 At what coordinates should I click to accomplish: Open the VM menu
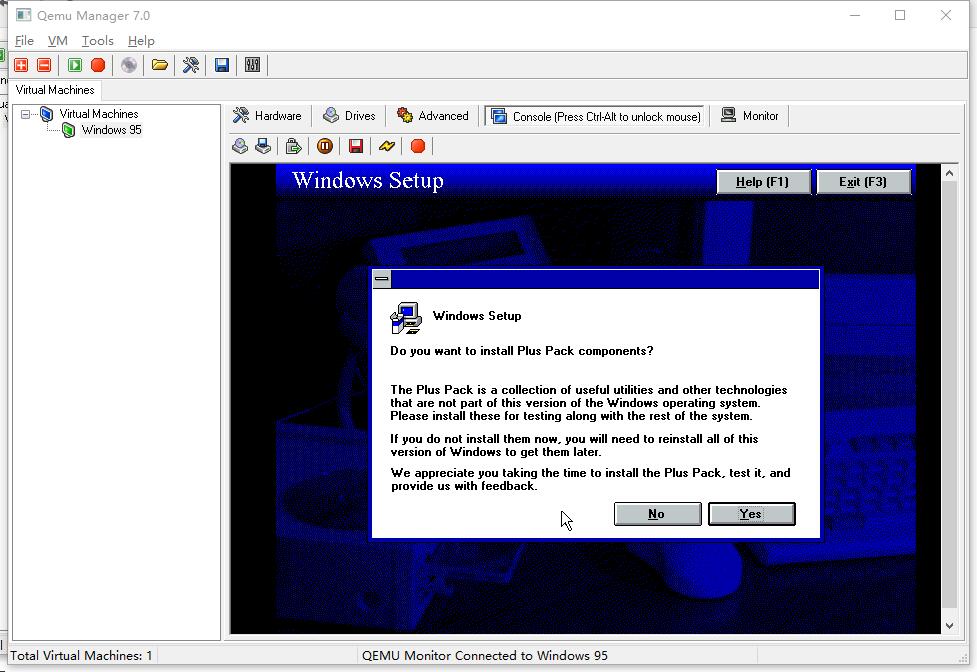(57, 41)
